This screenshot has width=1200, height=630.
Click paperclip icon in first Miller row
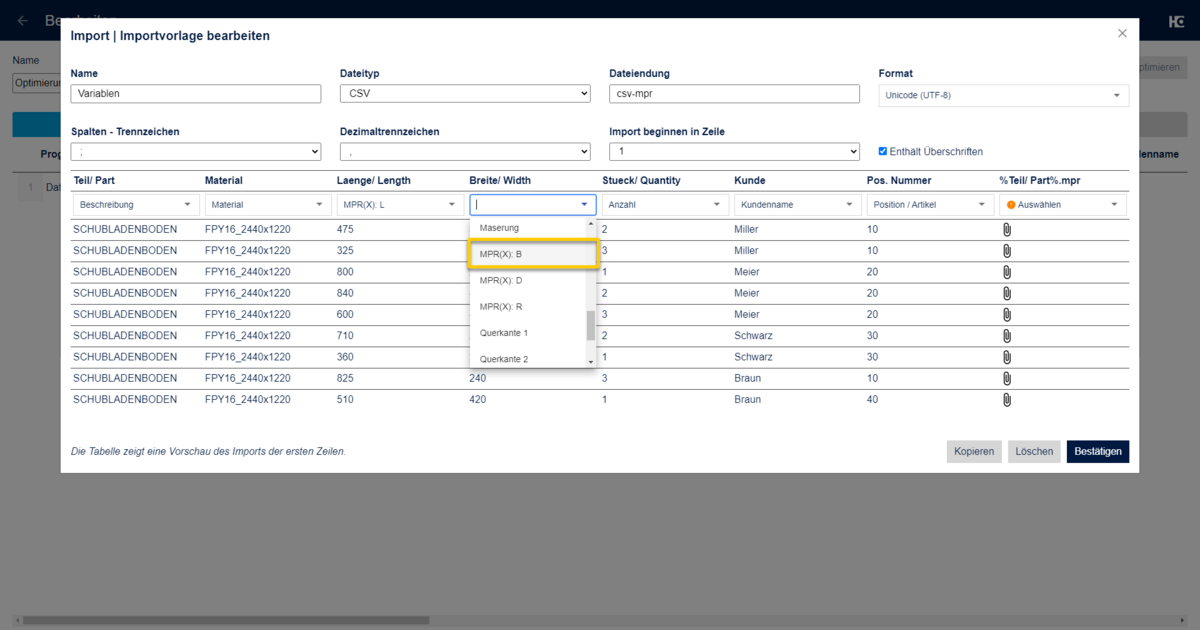click(x=1007, y=229)
